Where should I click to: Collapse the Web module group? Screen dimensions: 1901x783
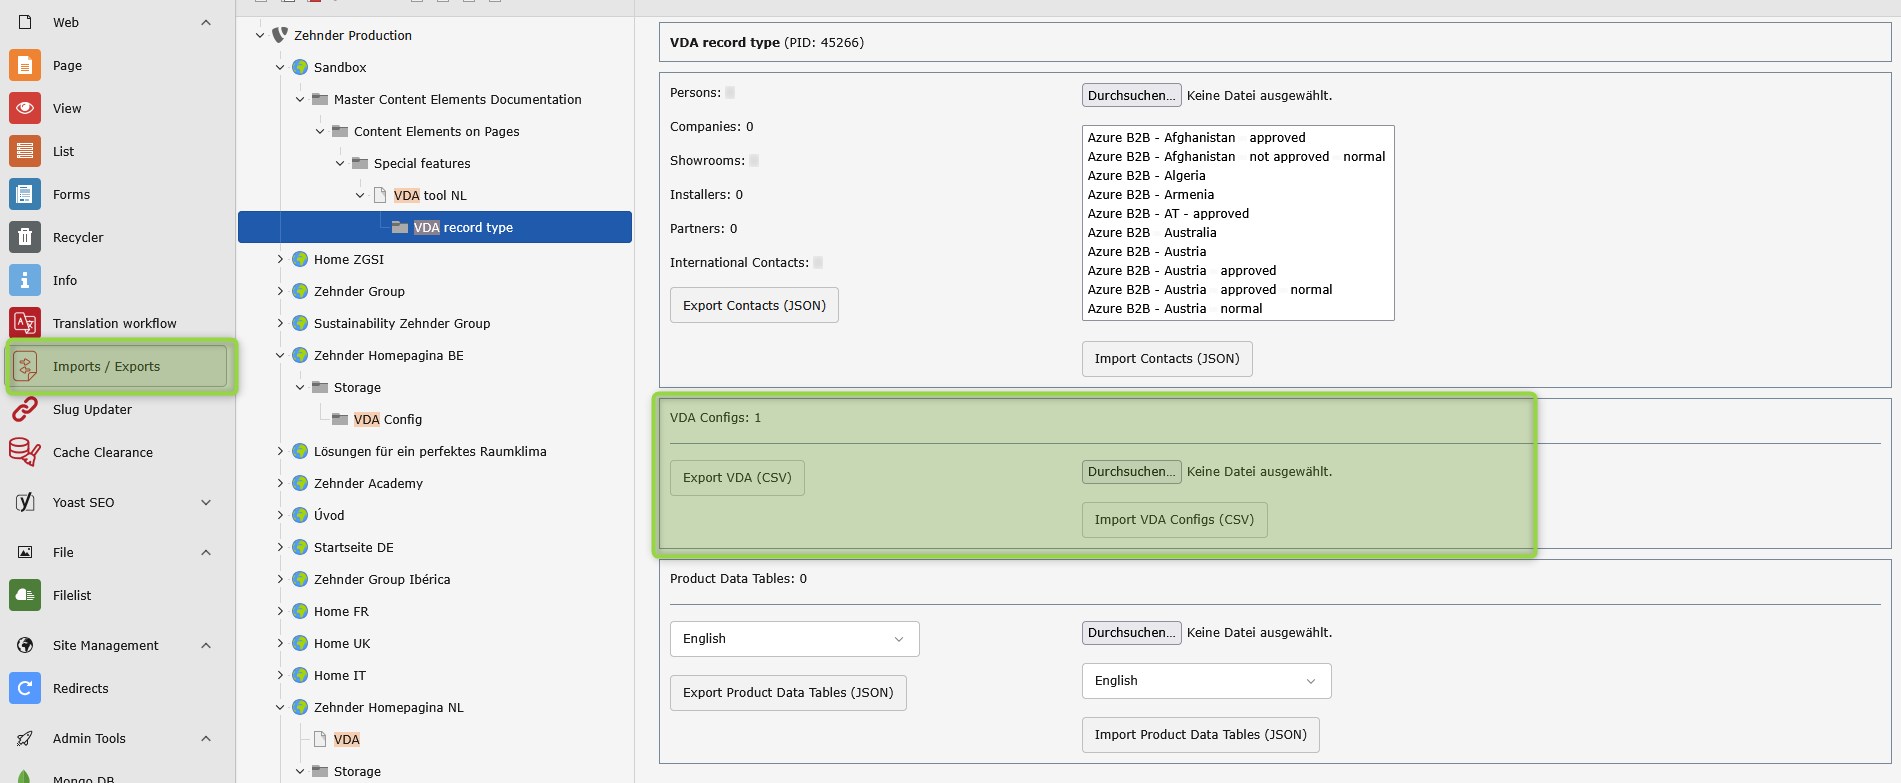click(206, 22)
